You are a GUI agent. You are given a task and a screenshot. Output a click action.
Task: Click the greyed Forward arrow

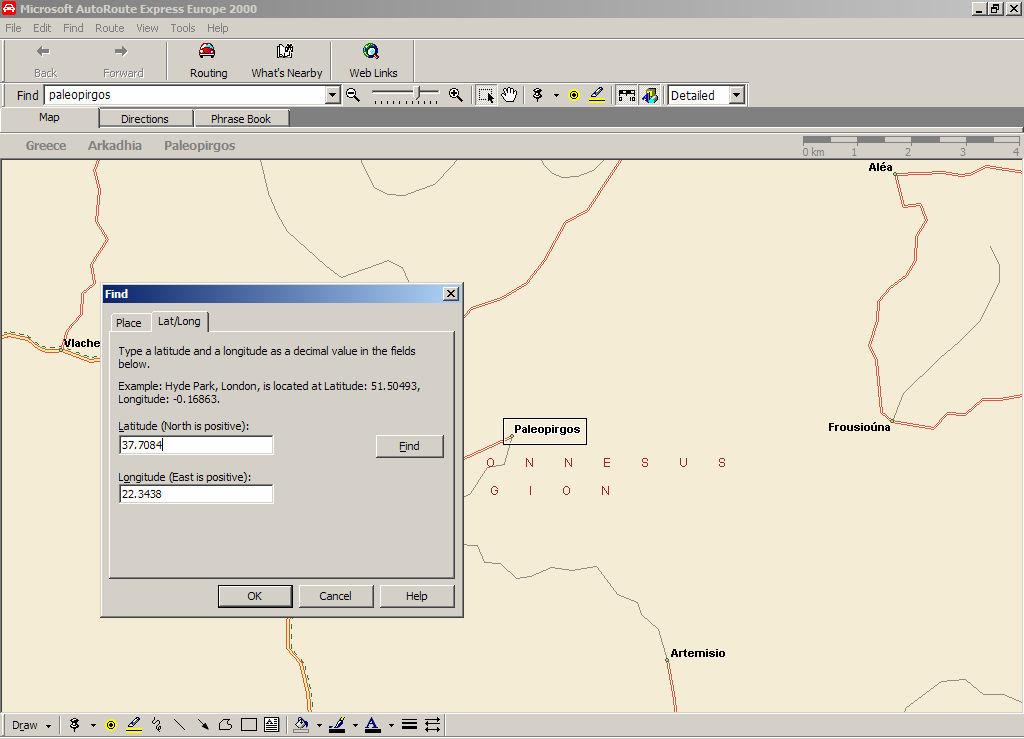121,51
